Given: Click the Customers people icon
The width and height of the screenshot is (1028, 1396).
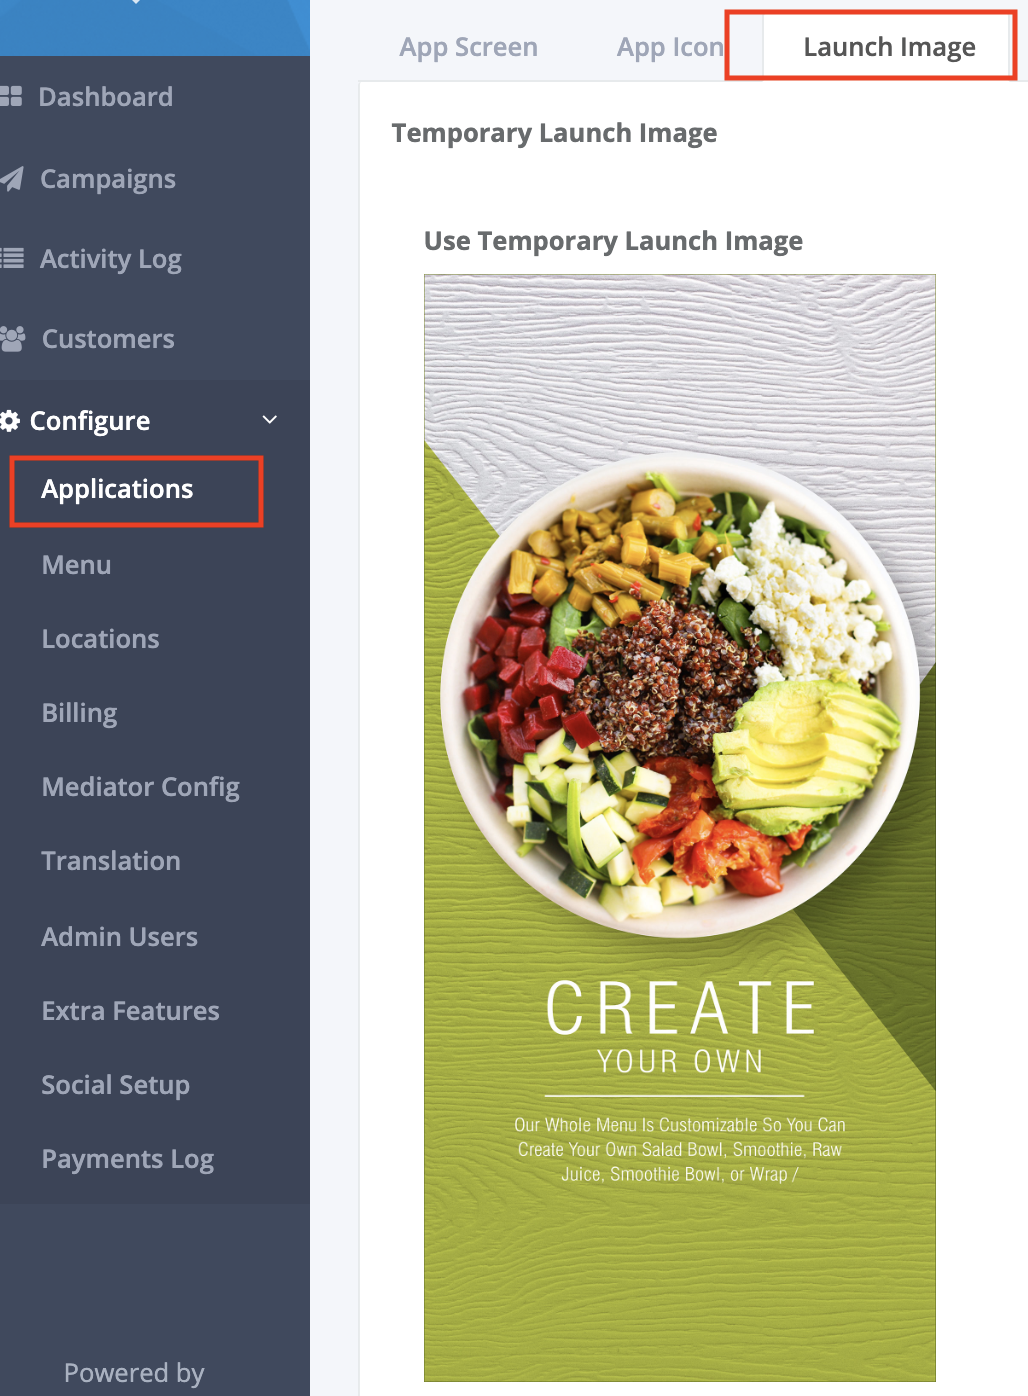Looking at the screenshot, I should coord(12,339).
